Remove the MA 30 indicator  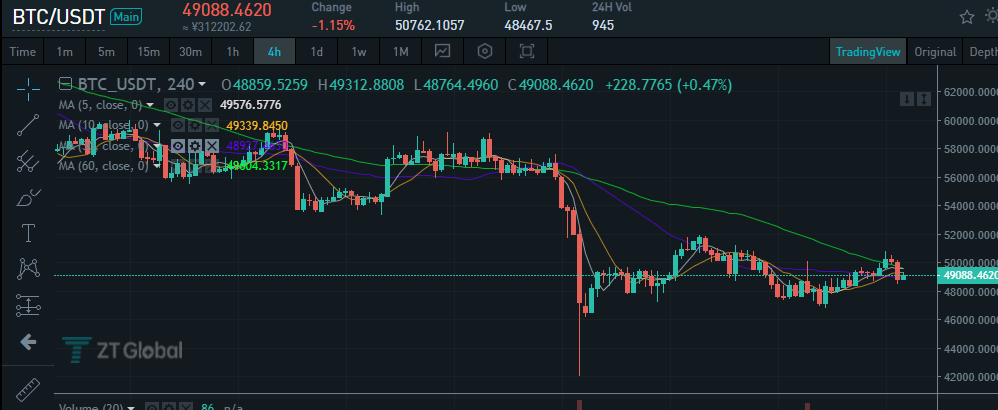coord(211,146)
